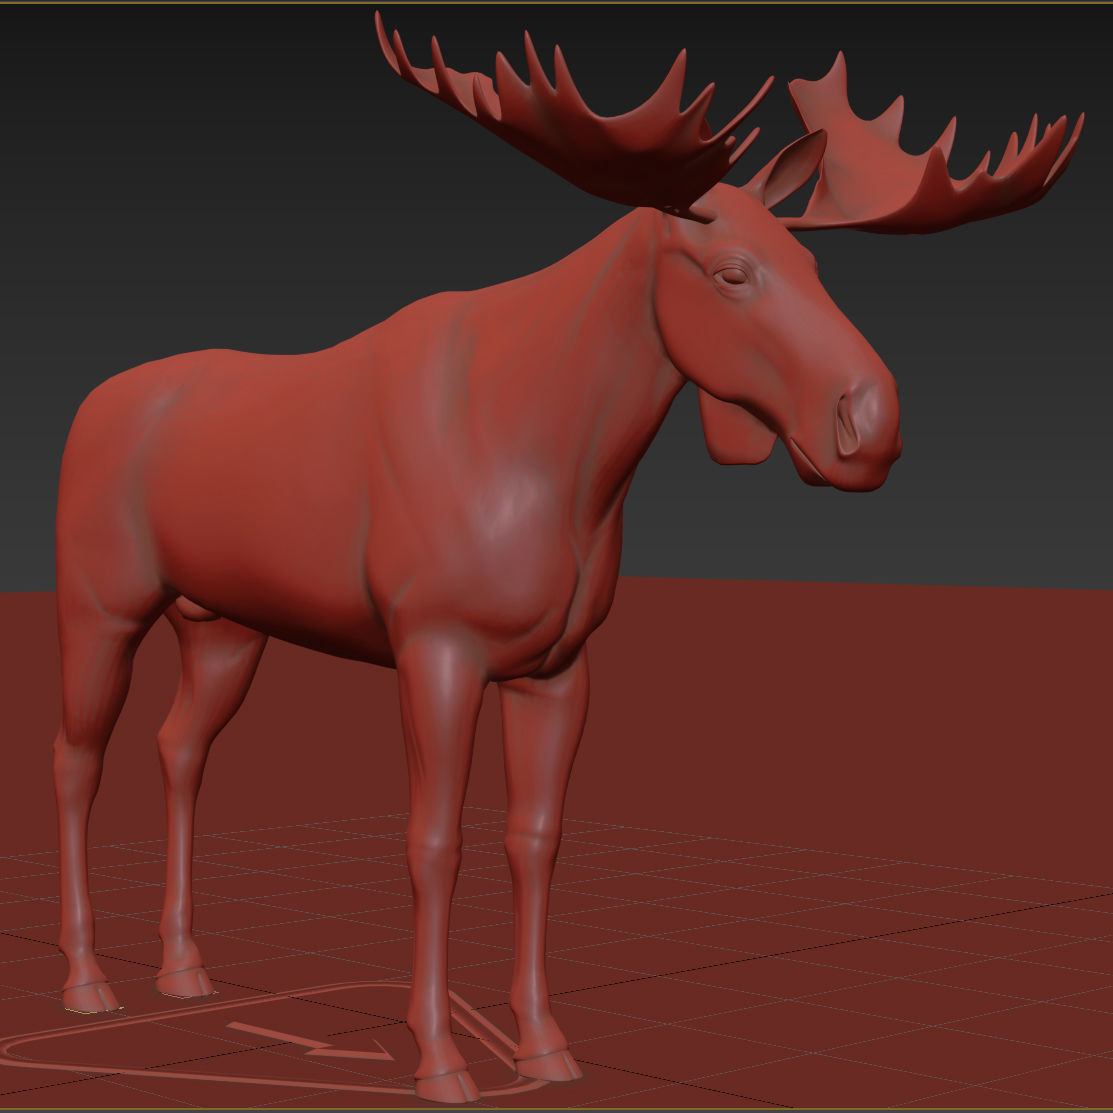Click the near antler above the moose's neck
Screen dimensions: 1113x1113
coord(575,117)
